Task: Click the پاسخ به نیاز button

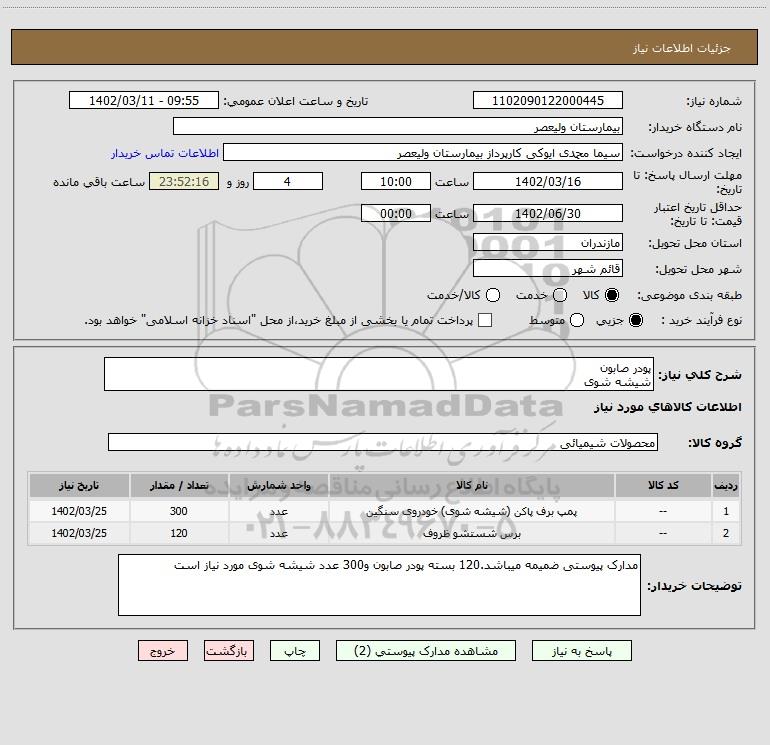Action: pos(581,651)
